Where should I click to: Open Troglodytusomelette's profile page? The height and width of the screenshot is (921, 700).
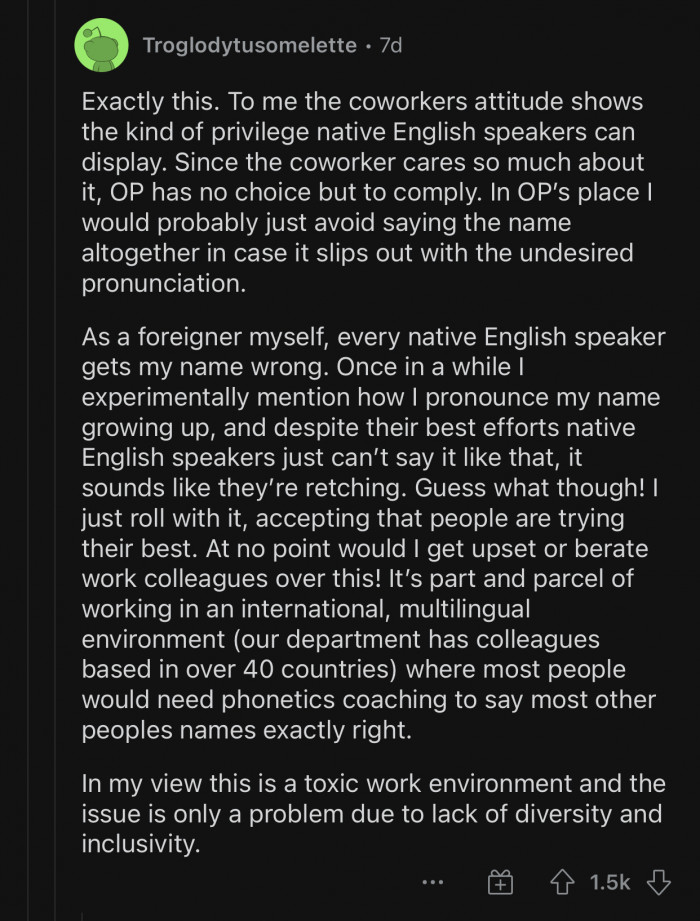(250, 44)
